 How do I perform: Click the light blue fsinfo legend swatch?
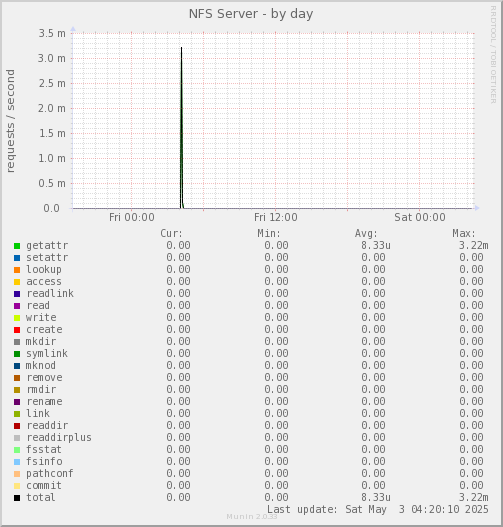coord(17,462)
